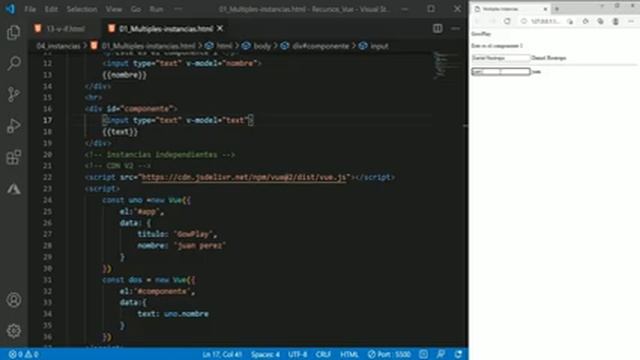Click the triangular extension icon below Extensions
Viewport: 640px width, 360px height.
pyautogui.click(x=13, y=189)
